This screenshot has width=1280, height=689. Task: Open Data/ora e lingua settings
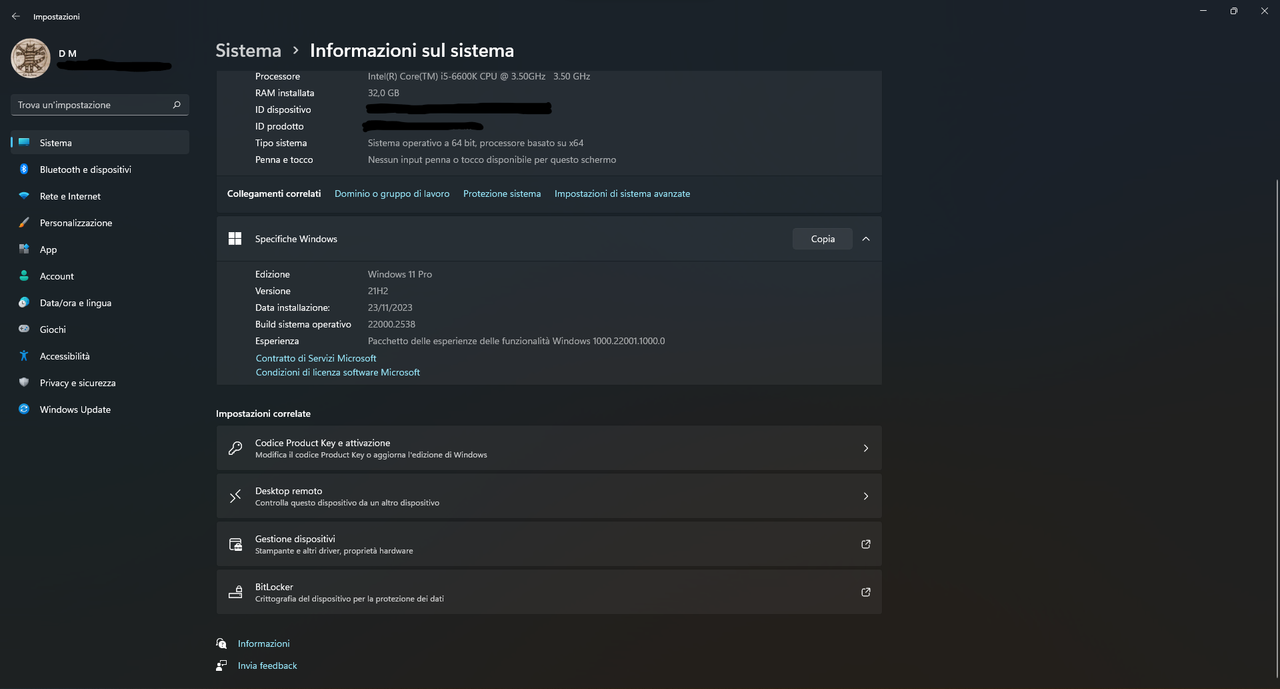point(100,303)
